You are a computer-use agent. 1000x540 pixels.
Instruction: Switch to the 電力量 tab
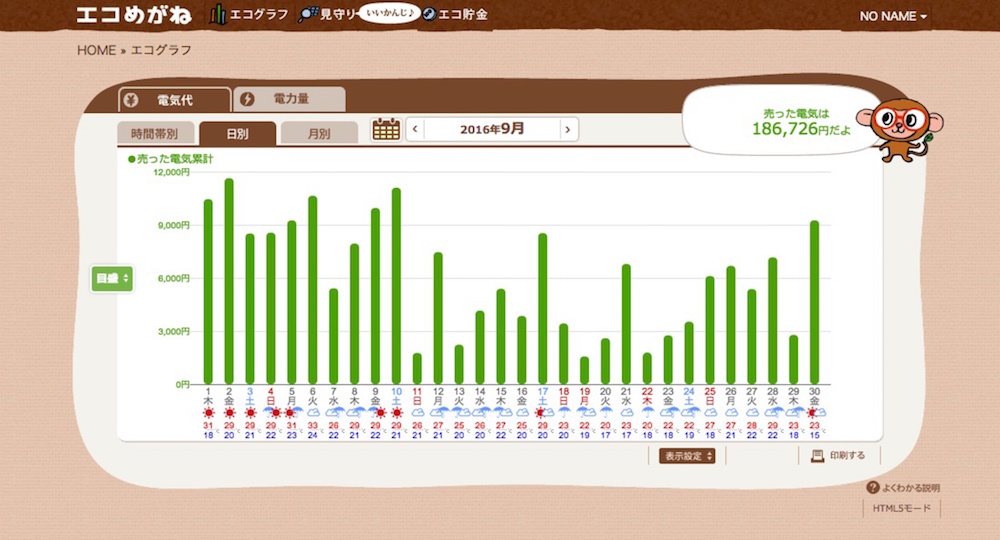click(x=290, y=99)
